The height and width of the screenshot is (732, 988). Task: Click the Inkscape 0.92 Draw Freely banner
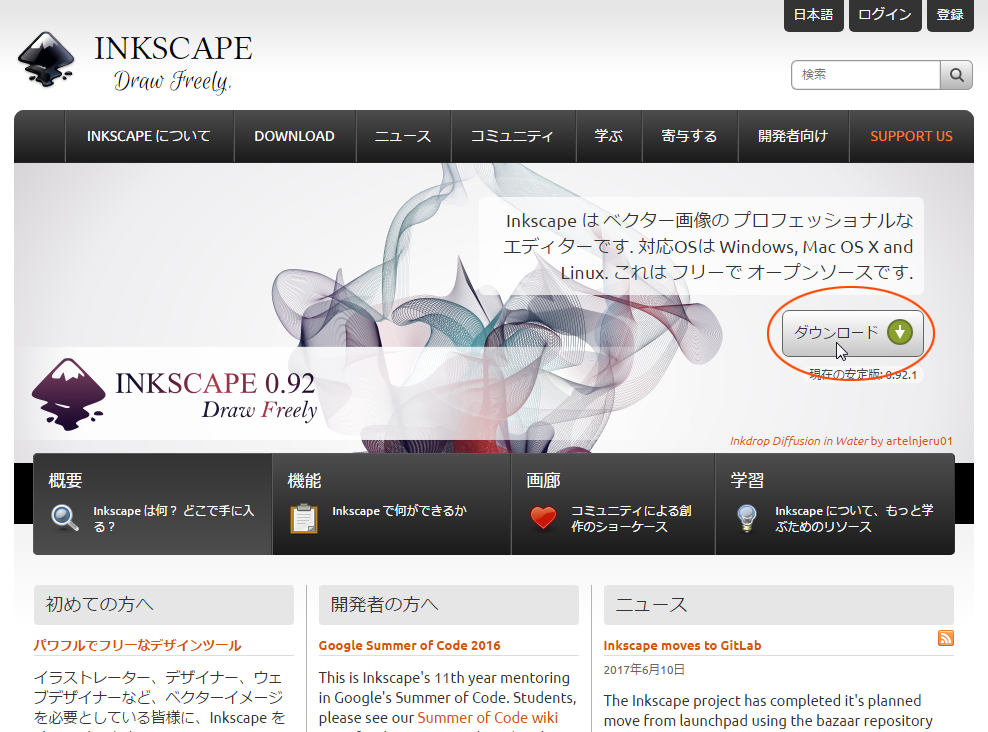(175, 394)
